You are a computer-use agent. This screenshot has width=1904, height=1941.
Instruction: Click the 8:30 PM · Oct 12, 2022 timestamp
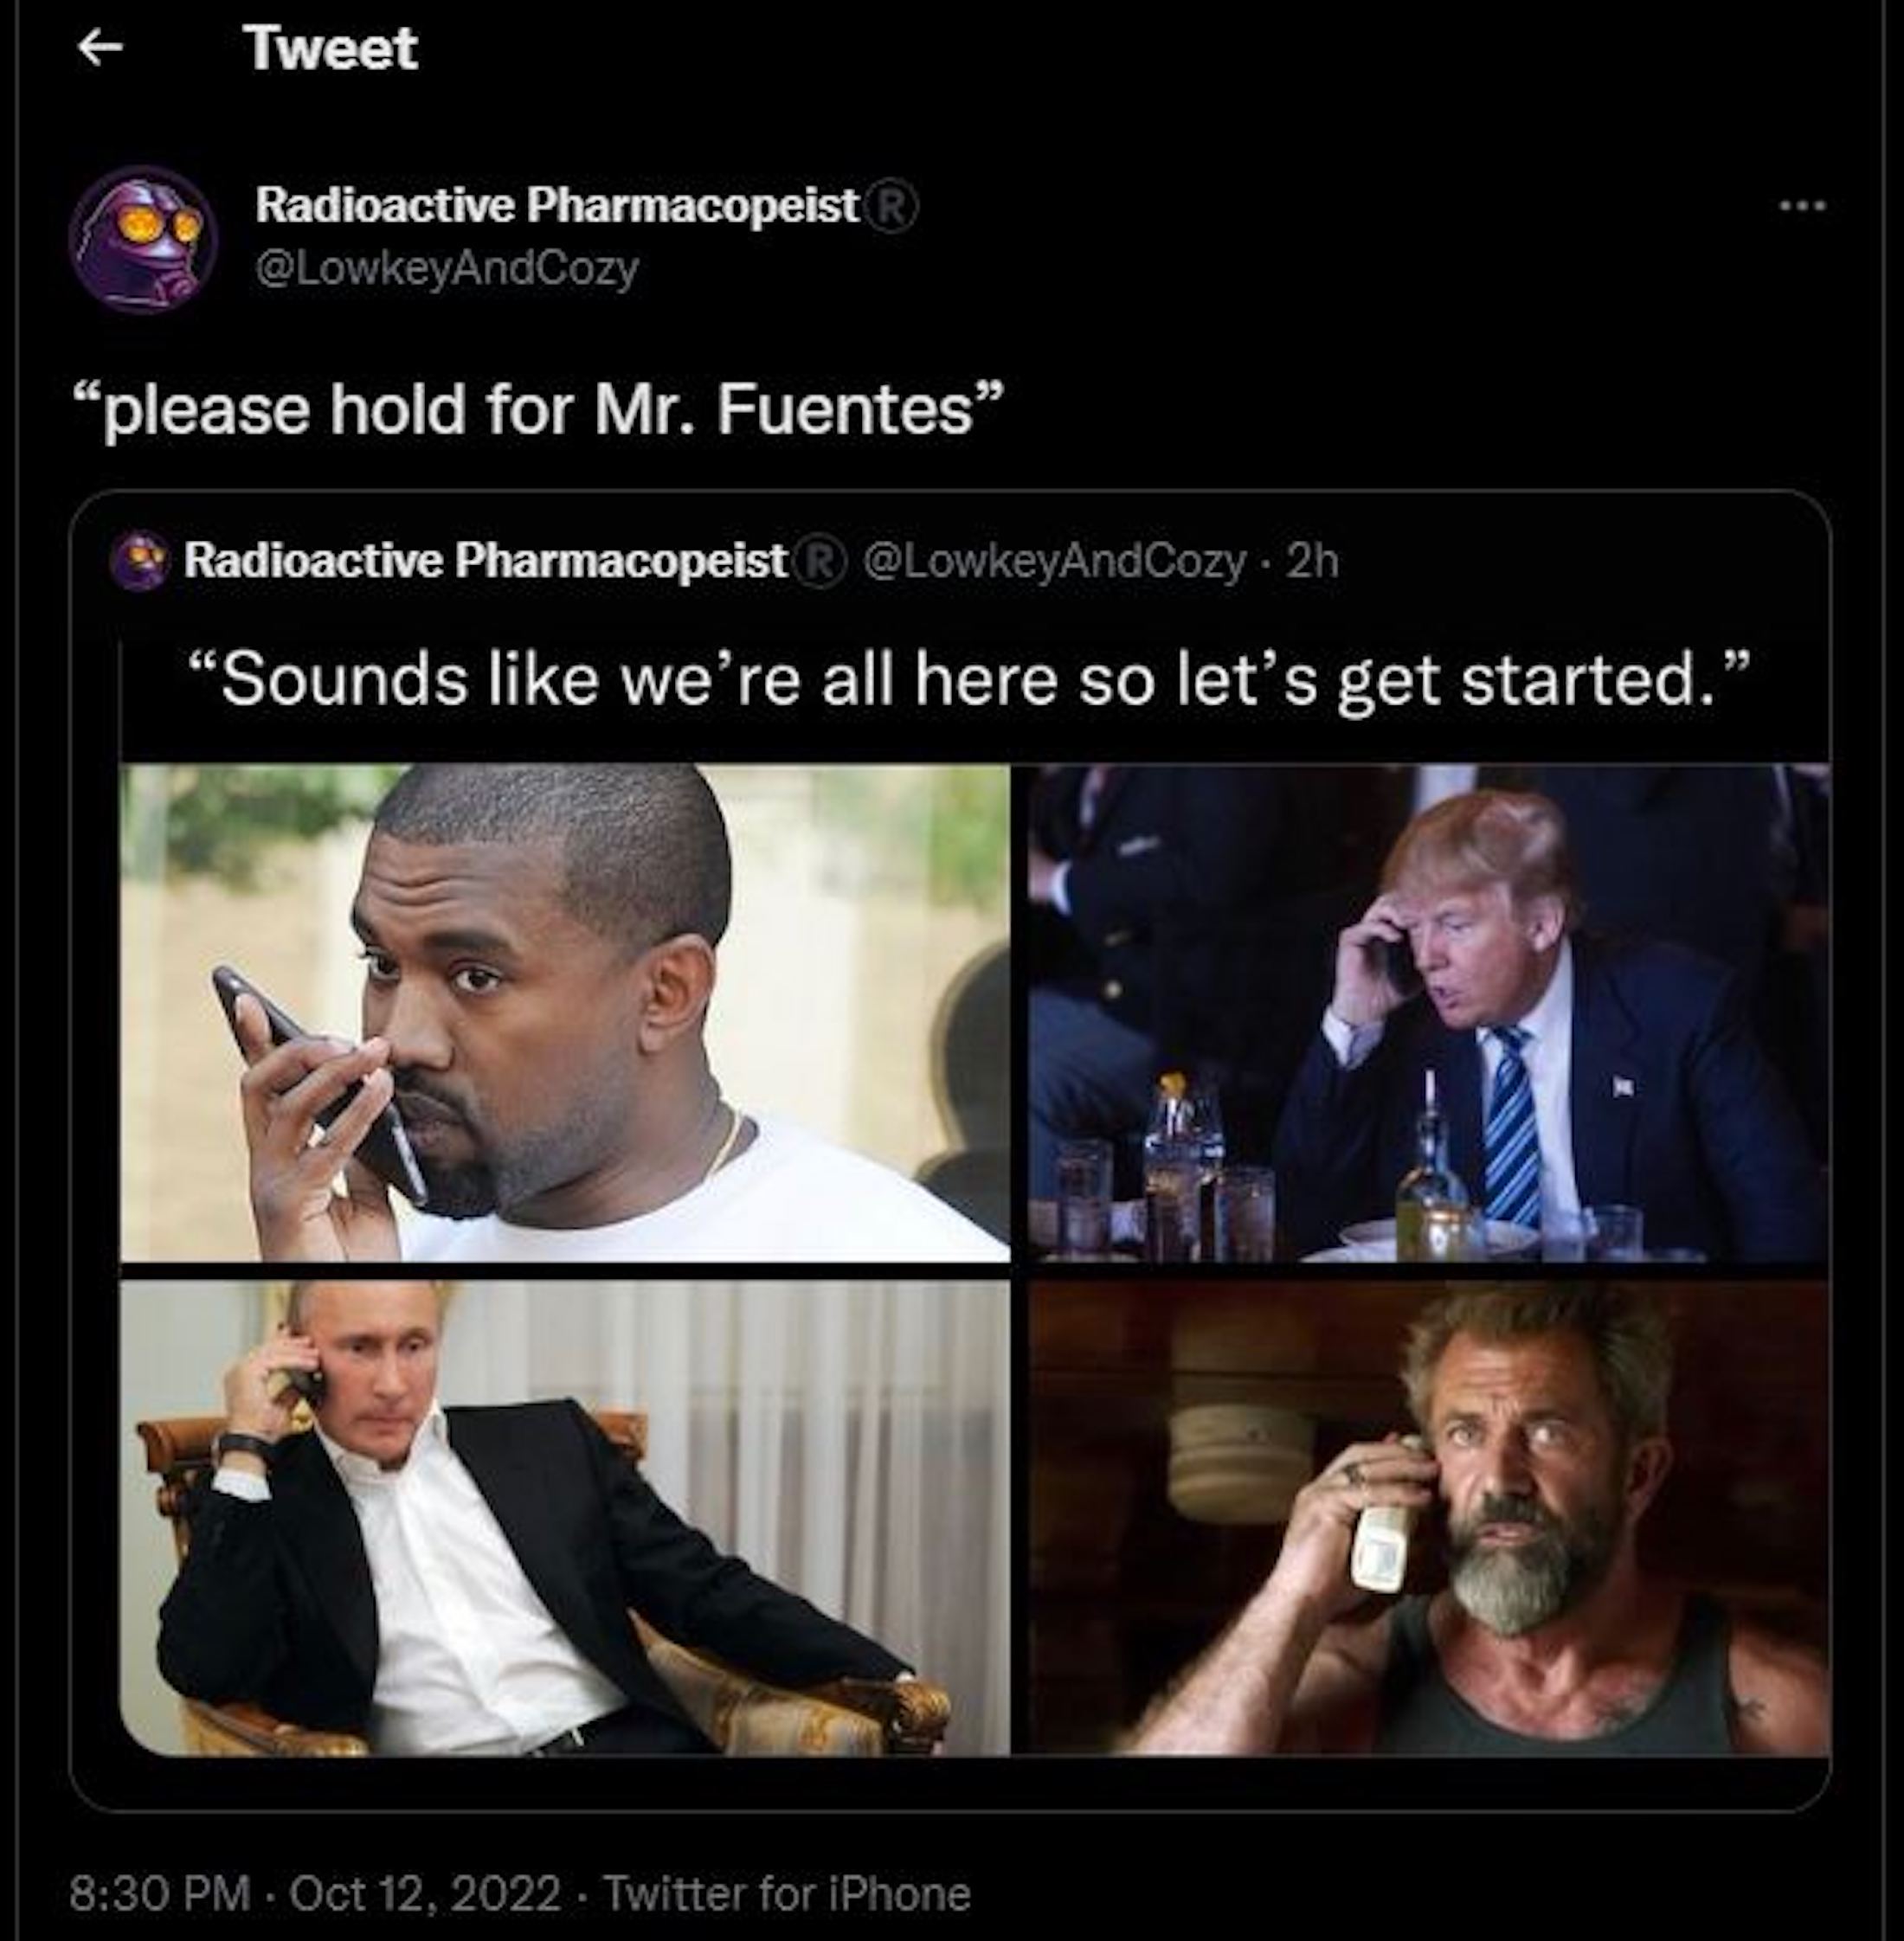tap(315, 1893)
